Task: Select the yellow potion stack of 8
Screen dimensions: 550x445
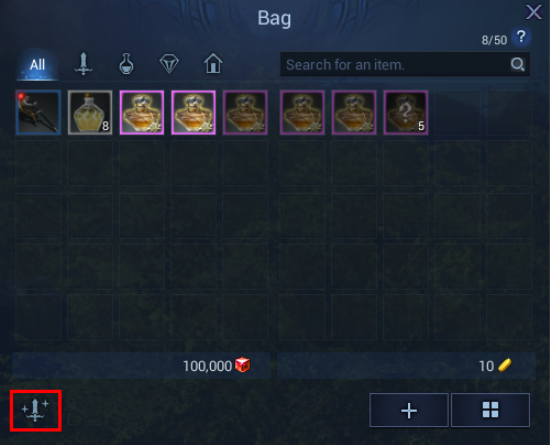Action: pyautogui.click(x=90, y=113)
